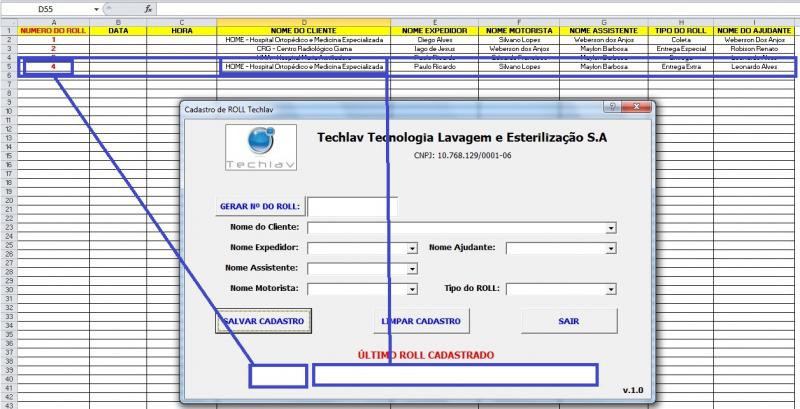800x409 pixels.
Task: Select column D header
Action: click(x=304, y=22)
